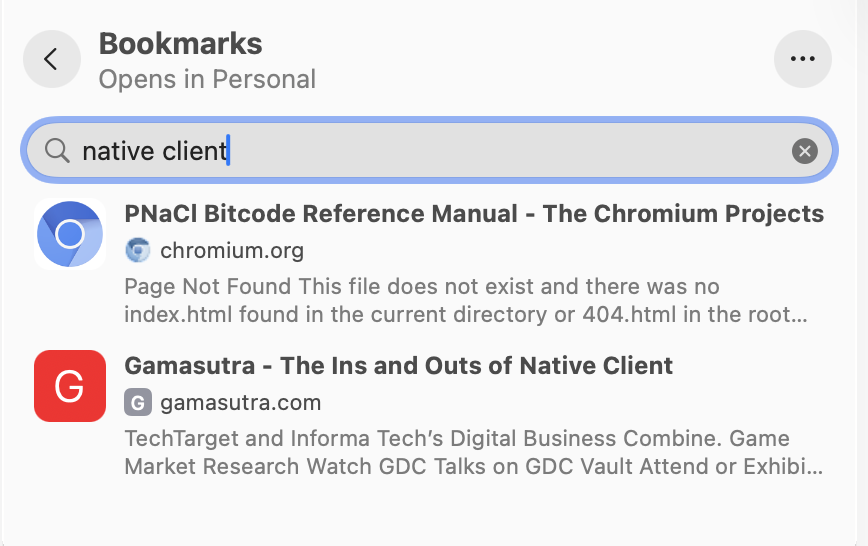Click the red Gamasutra G icon
The height and width of the screenshot is (546, 868).
69,386
